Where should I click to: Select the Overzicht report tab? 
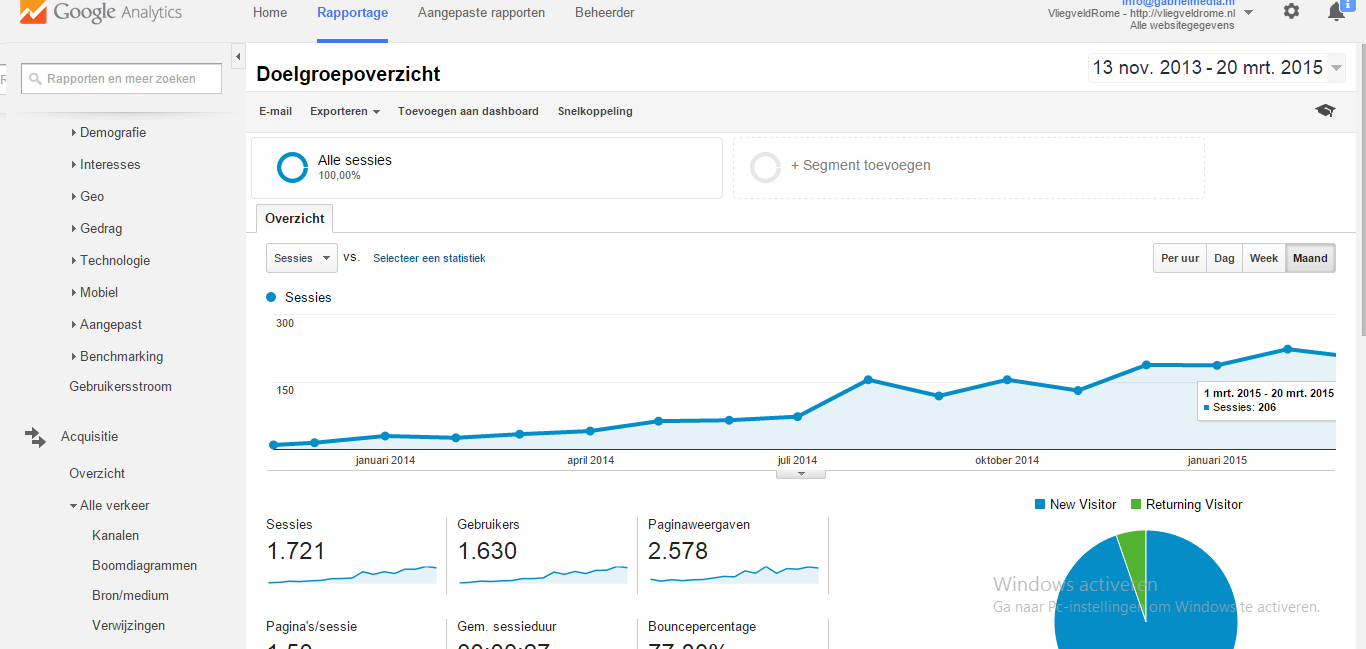coord(295,218)
